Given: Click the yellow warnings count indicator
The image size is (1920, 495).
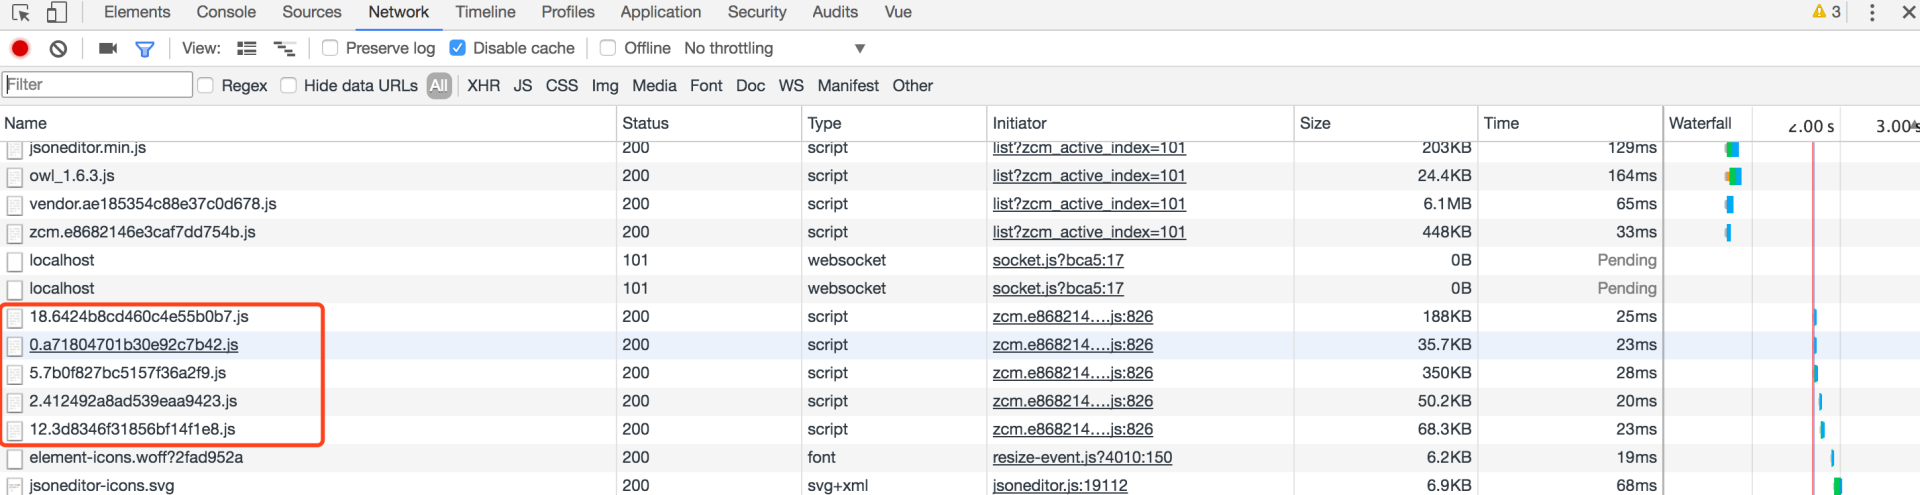Looking at the screenshot, I should tap(1826, 12).
